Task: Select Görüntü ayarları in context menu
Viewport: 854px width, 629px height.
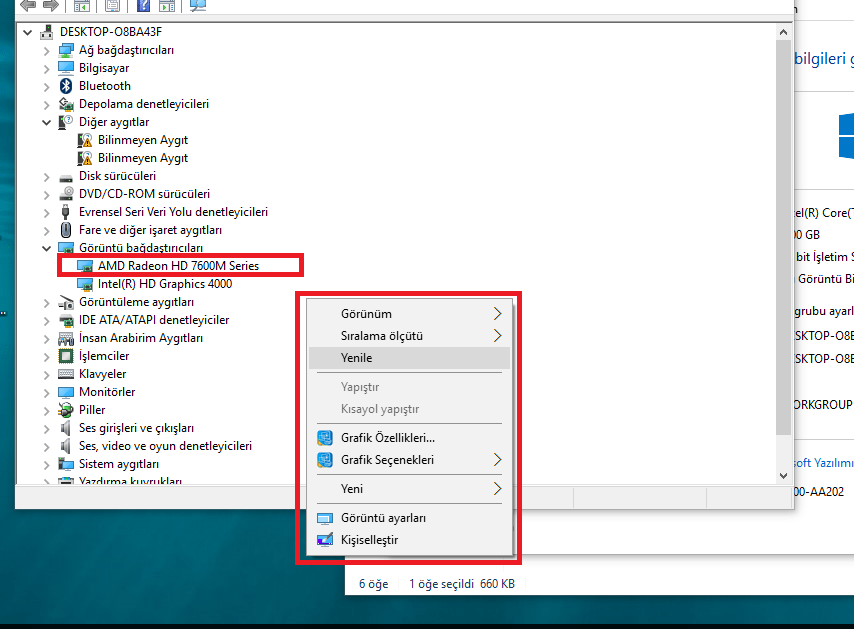Action: click(409, 518)
